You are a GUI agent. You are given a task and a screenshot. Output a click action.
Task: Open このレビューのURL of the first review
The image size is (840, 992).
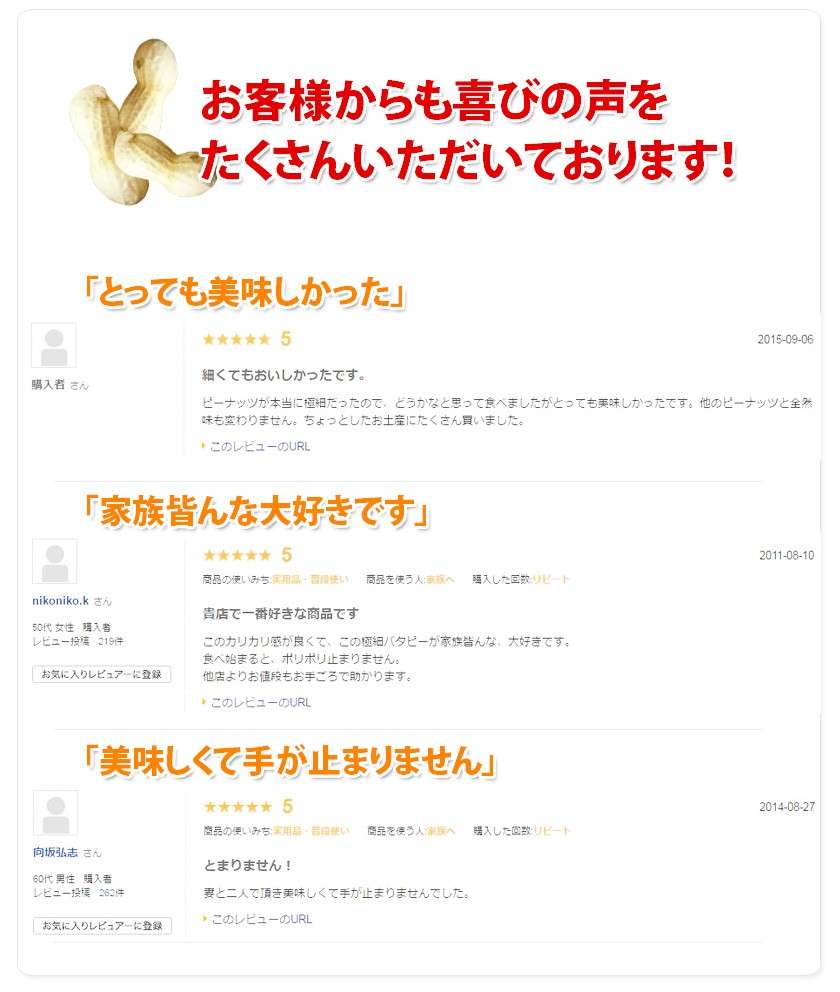260,447
